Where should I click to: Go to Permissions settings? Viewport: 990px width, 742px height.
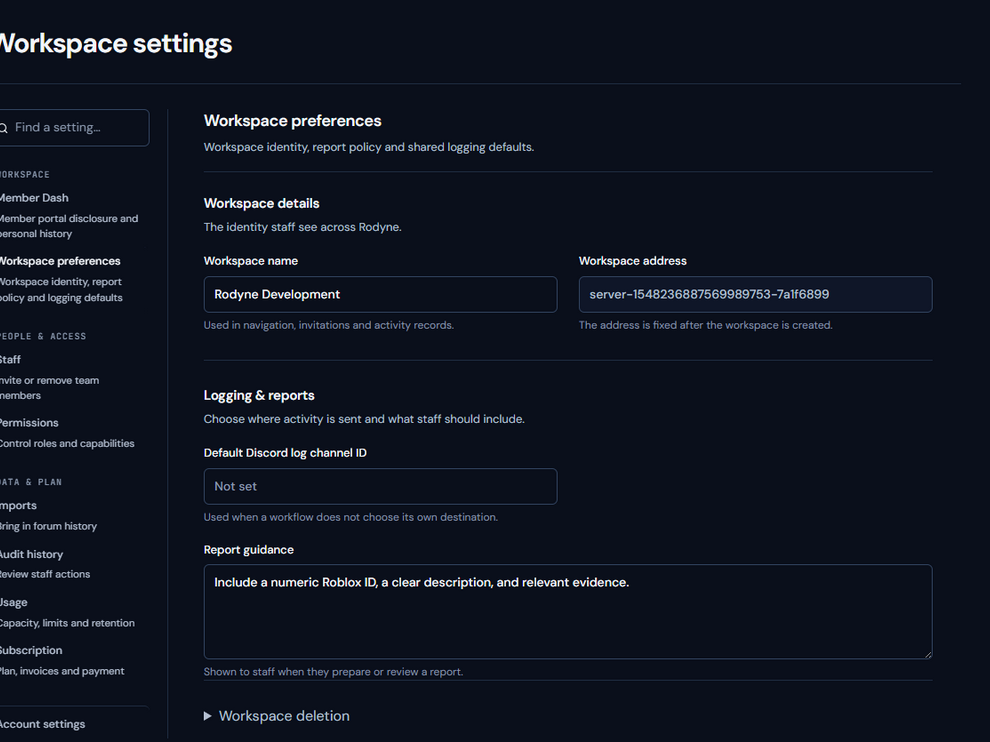coord(29,422)
